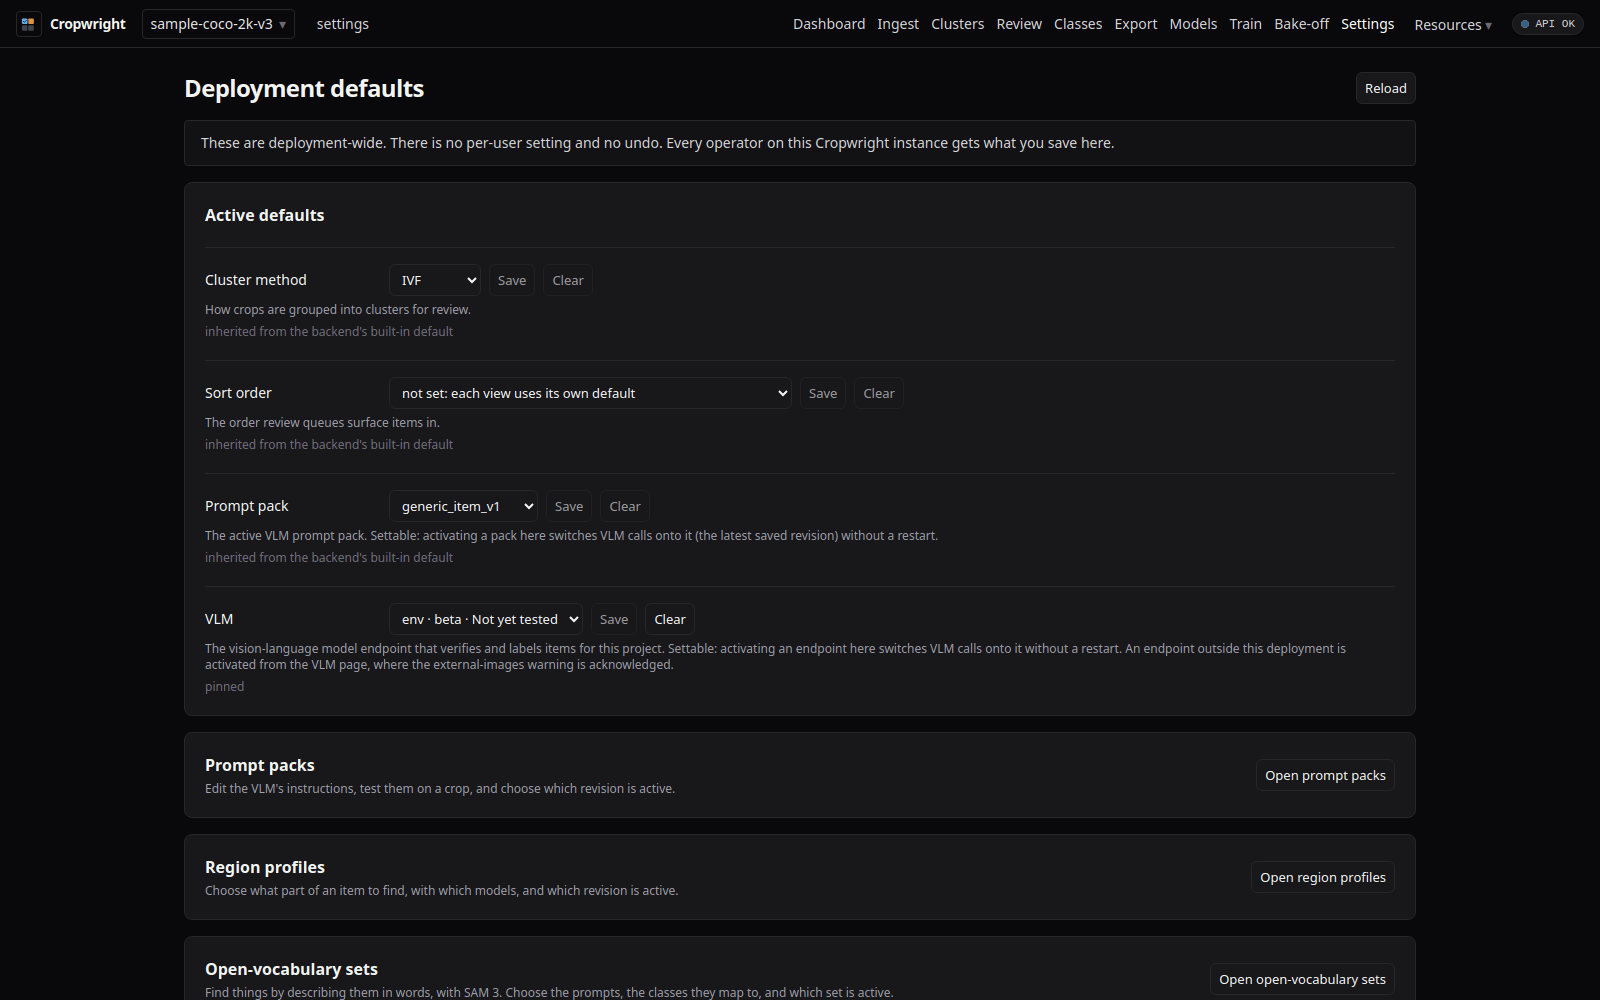Click the deployment-wide warning notice text
Image resolution: width=1600 pixels, height=1000 pixels.
point(657,143)
